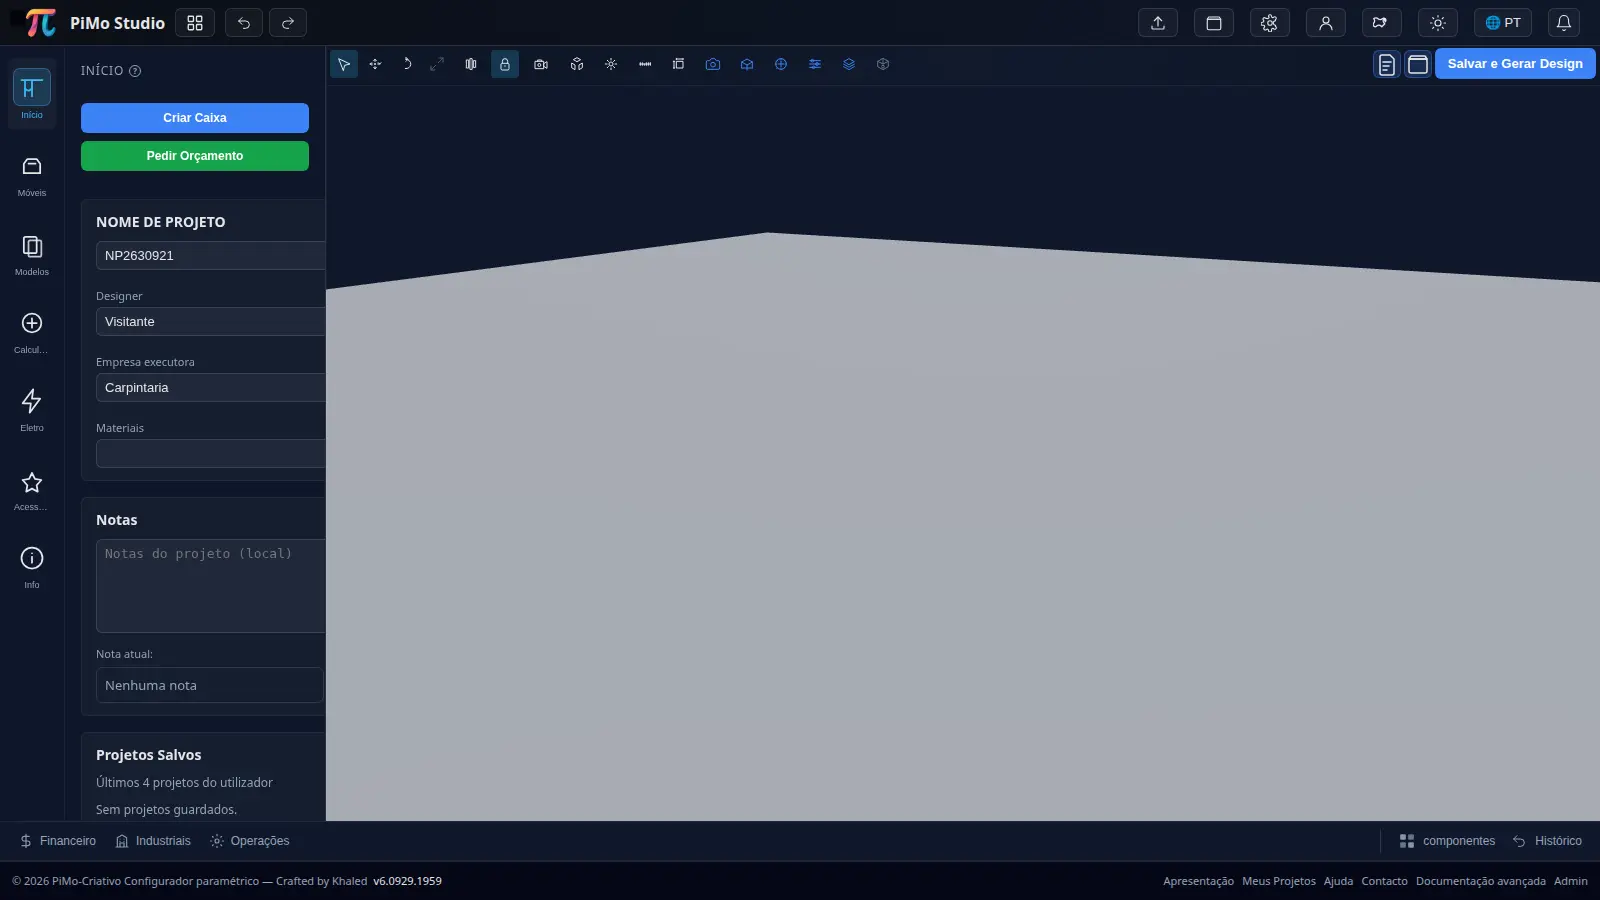Click the ruler measurement icon
The width and height of the screenshot is (1600, 900).
tap(645, 64)
